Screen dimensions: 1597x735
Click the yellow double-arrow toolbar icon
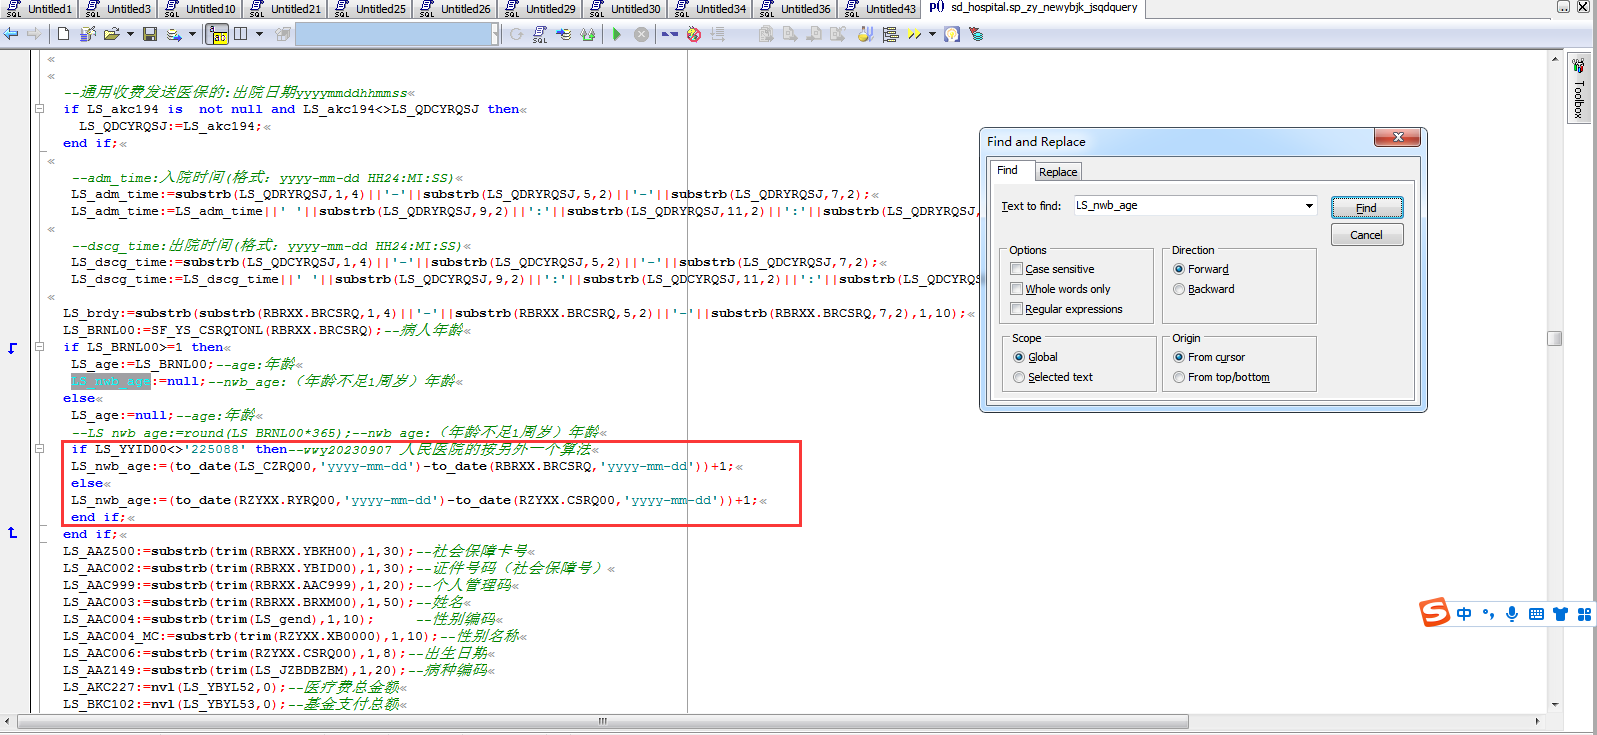914,34
